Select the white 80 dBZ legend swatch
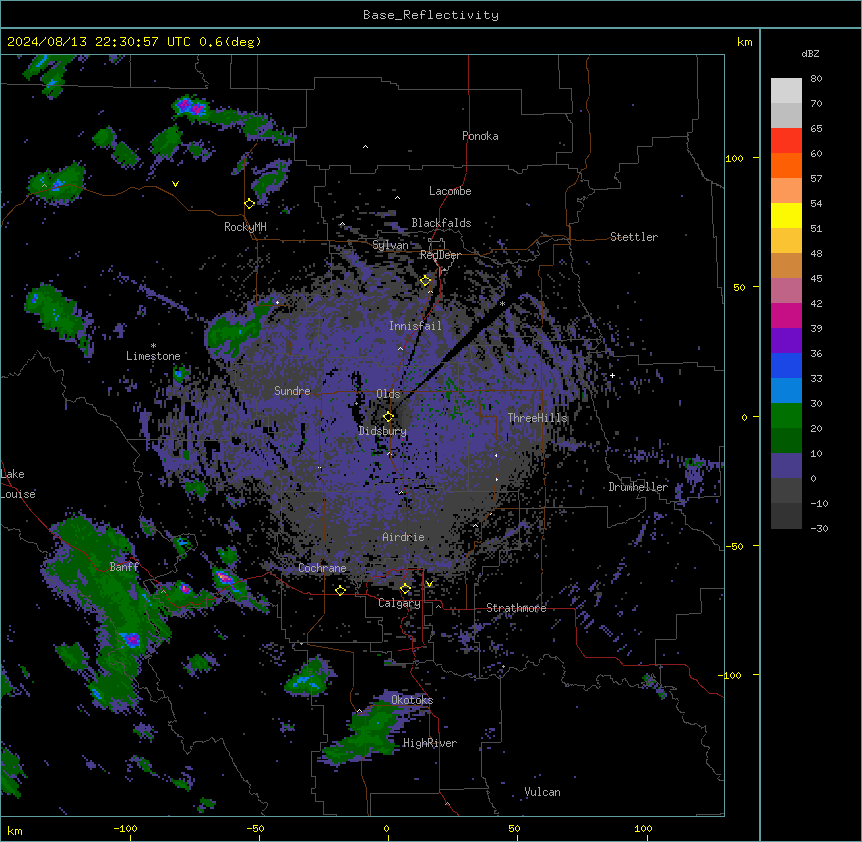This screenshot has width=862, height=842. pyautogui.click(x=786, y=90)
